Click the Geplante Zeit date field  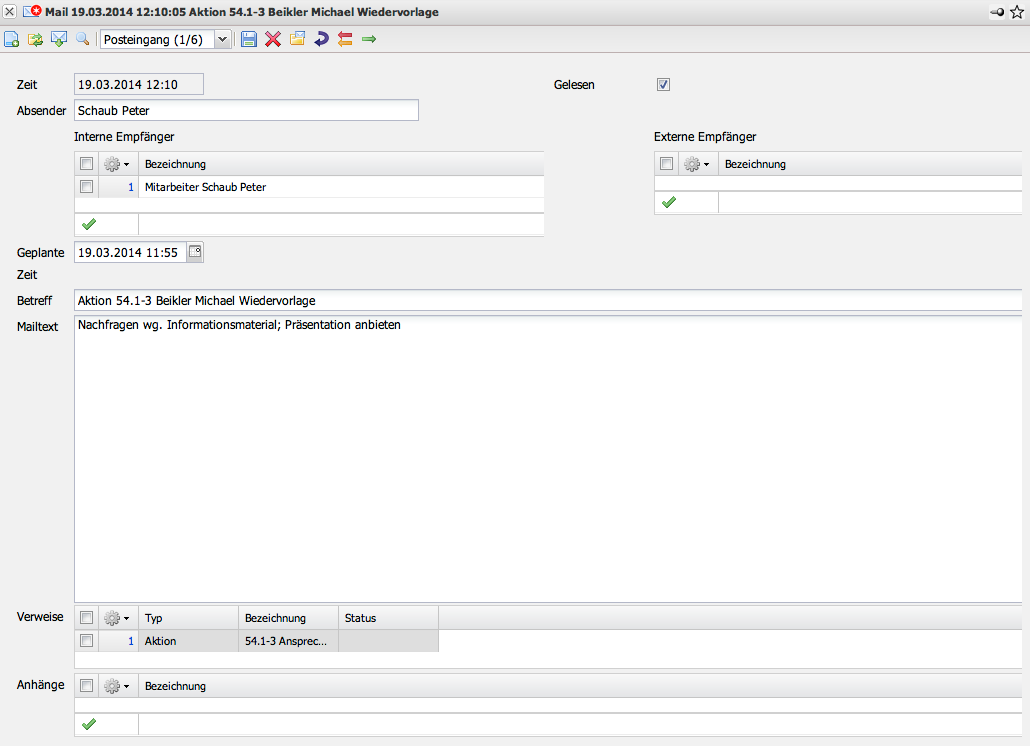click(130, 252)
